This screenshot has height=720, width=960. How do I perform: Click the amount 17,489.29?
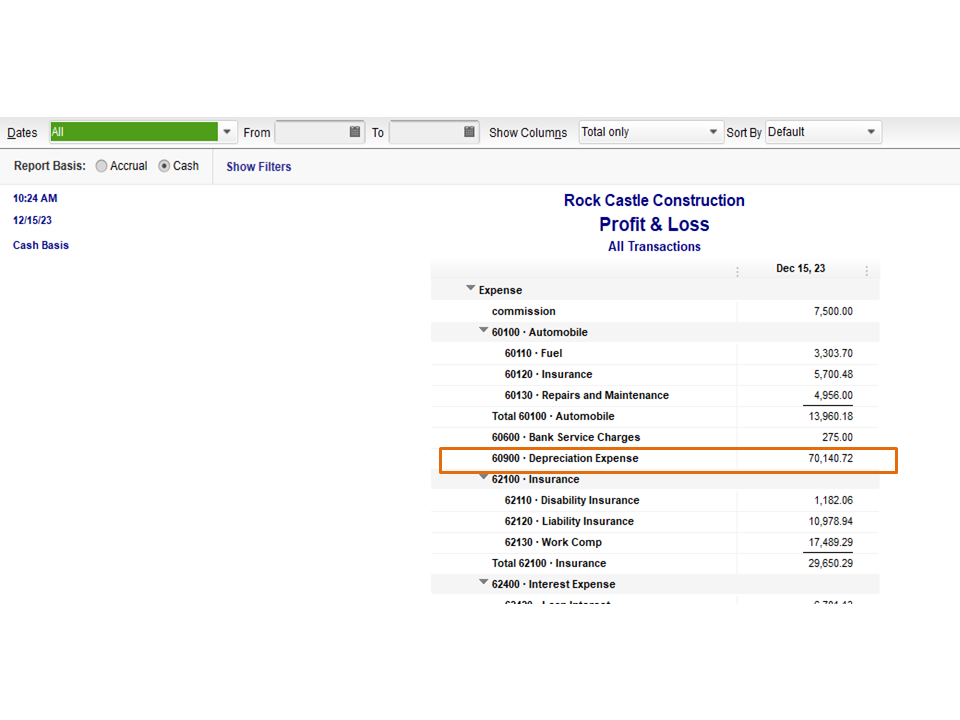pyautogui.click(x=830, y=542)
